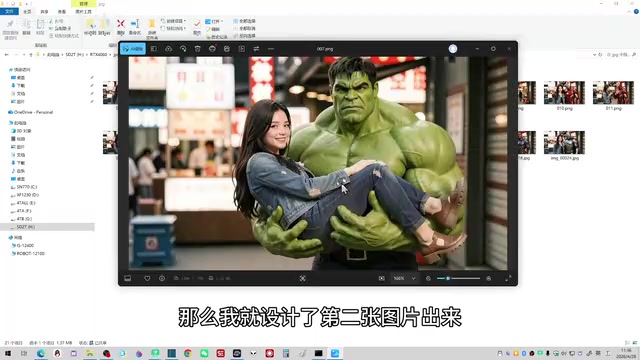Zoom out with the minus magnifier icon
Image resolution: width=640 pixels, height=360 pixels.
pyautogui.click(x=428, y=278)
